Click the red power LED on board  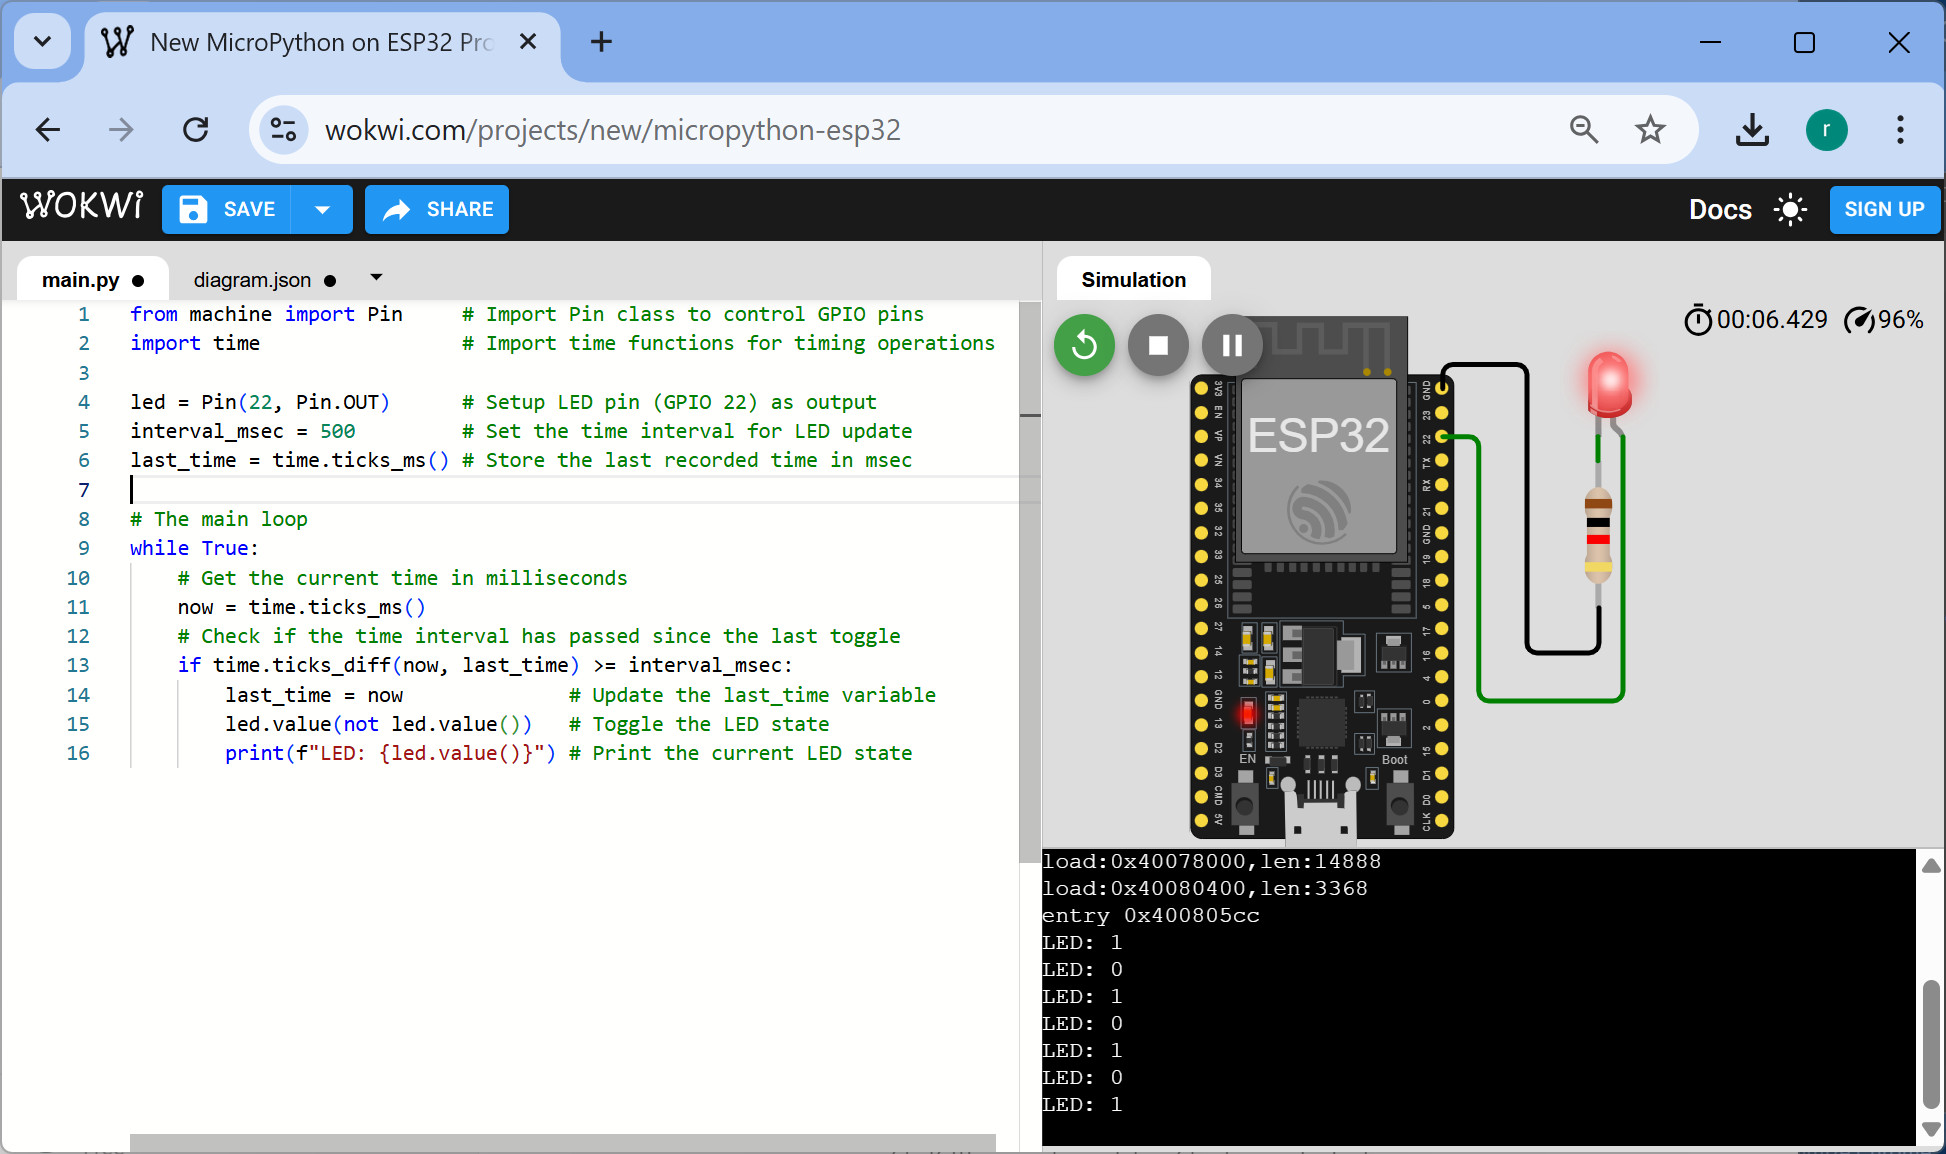coord(1248,714)
